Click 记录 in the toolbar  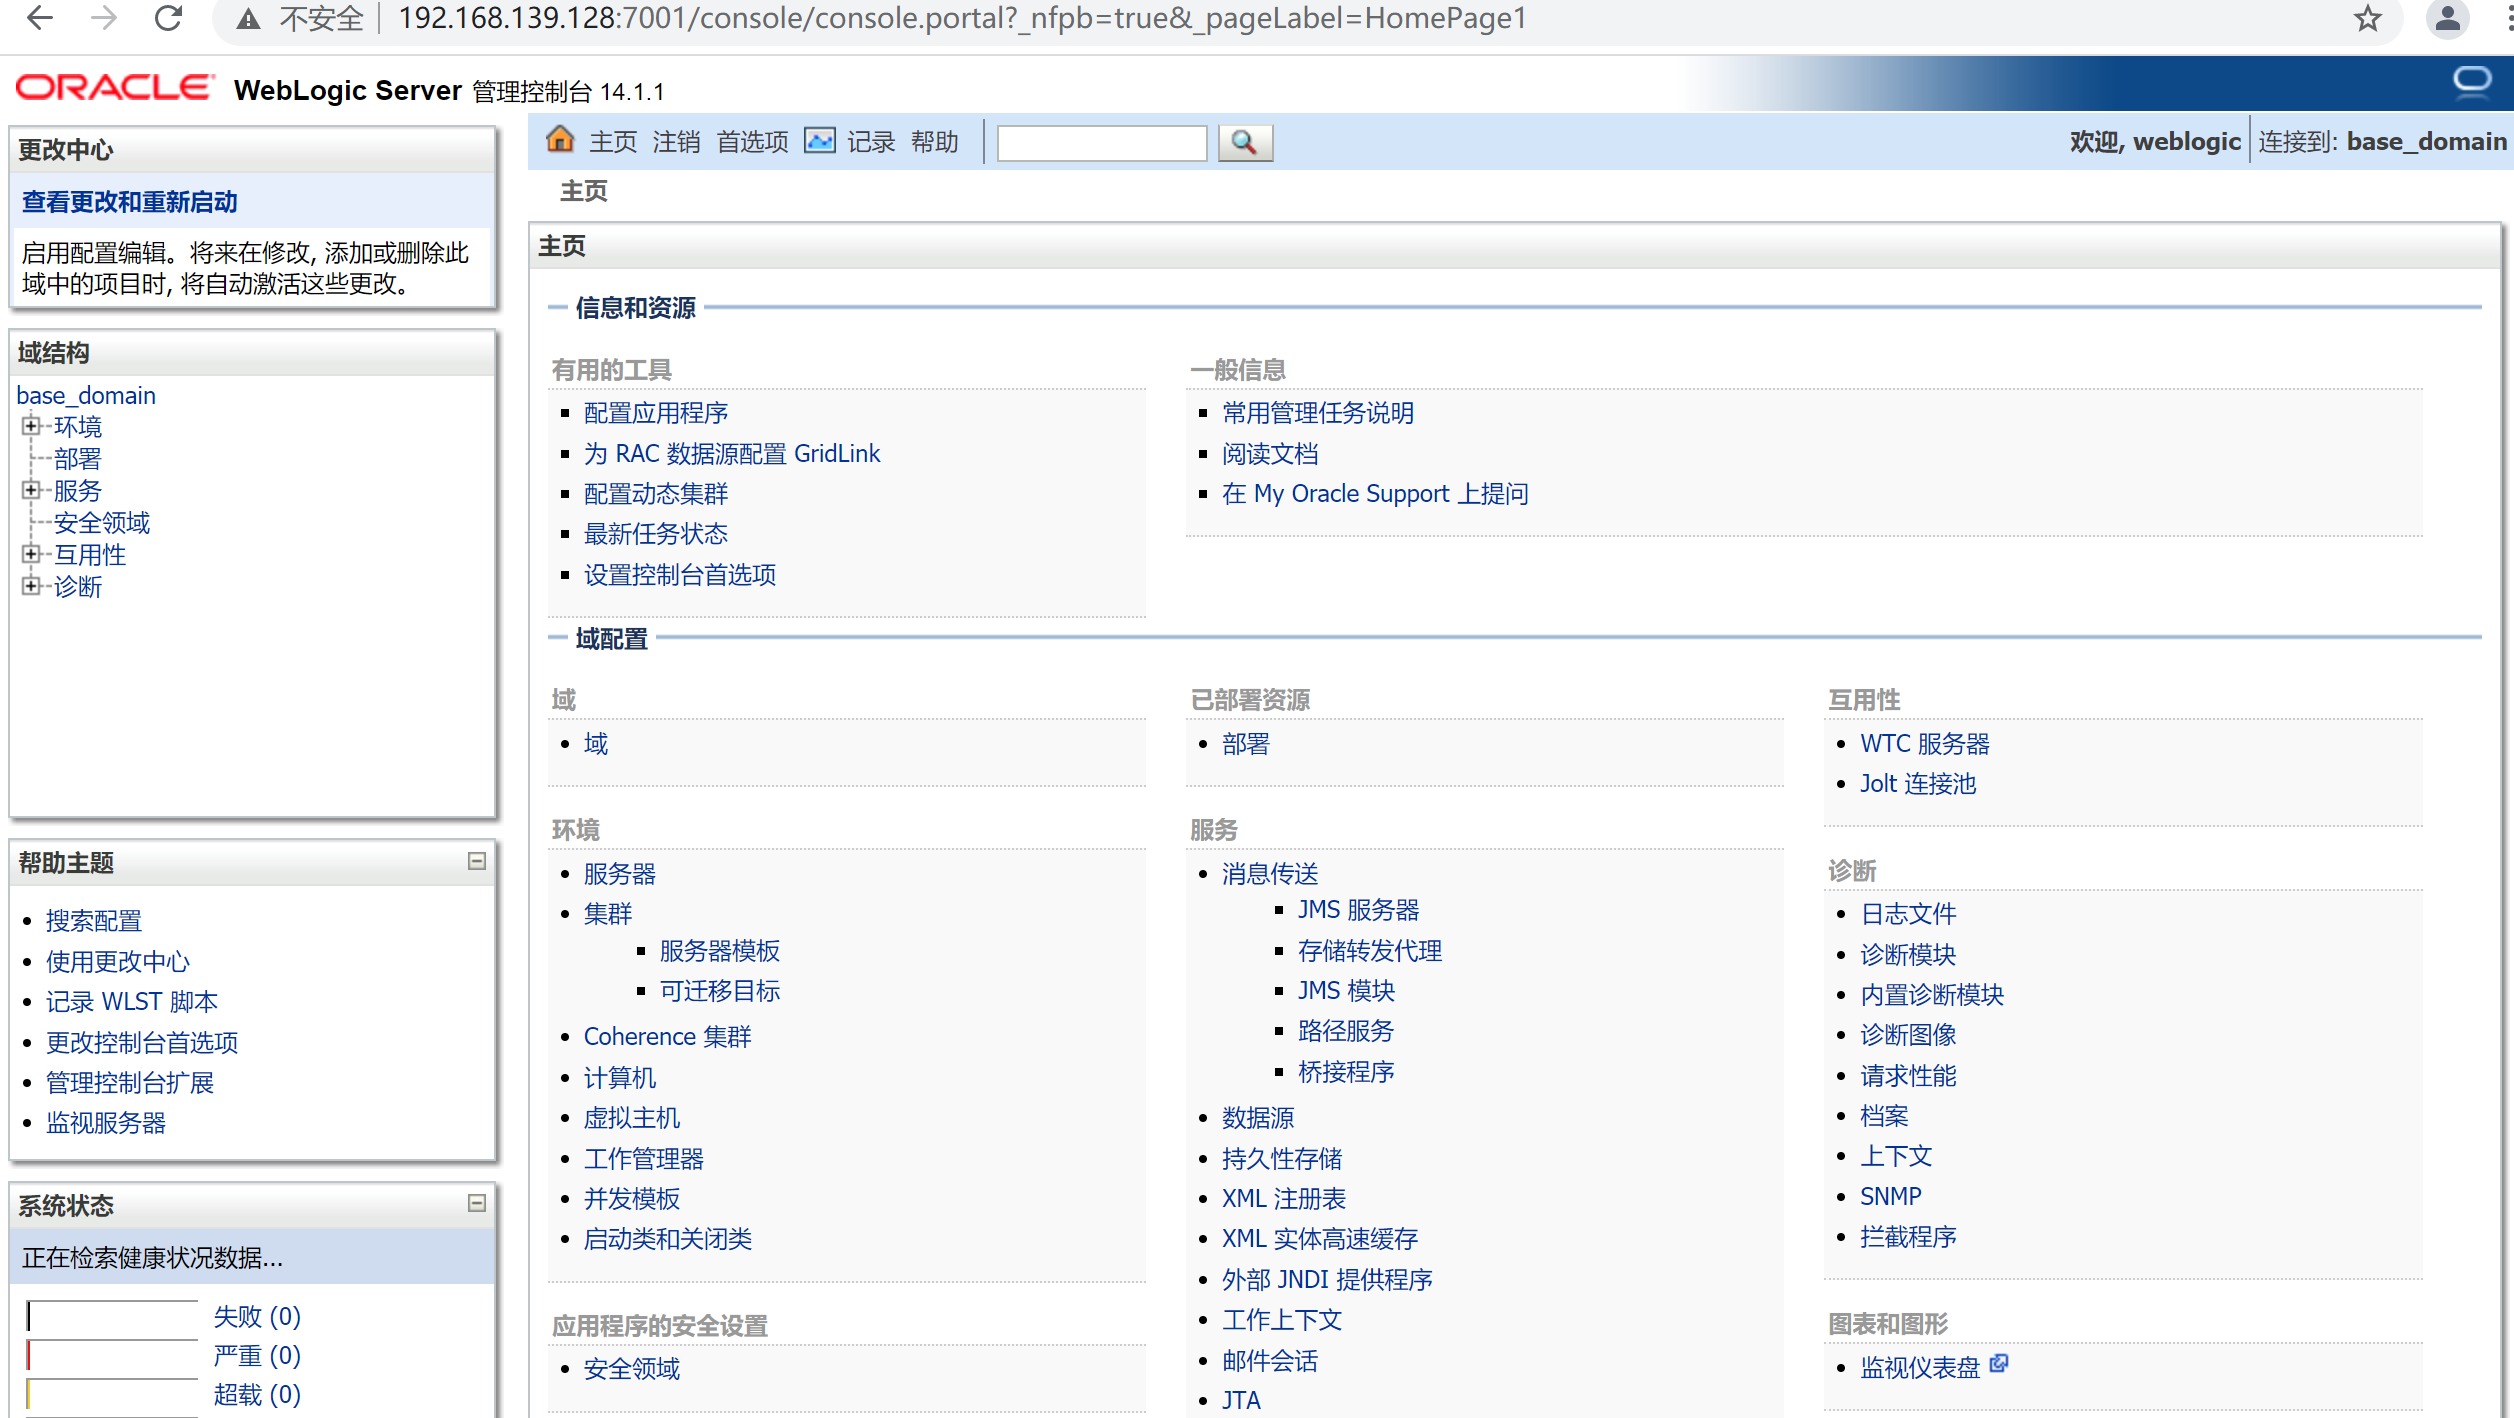coord(871,142)
